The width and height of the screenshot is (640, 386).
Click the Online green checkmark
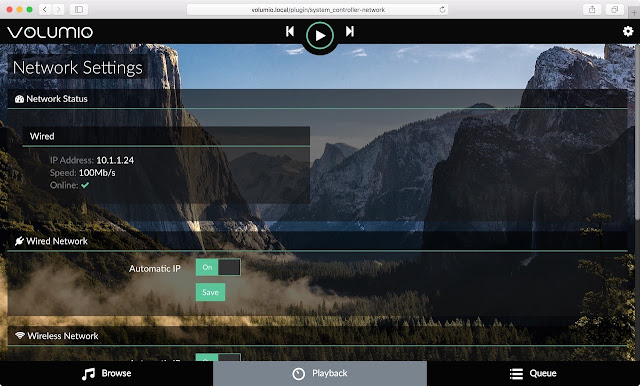pyautogui.click(x=85, y=185)
